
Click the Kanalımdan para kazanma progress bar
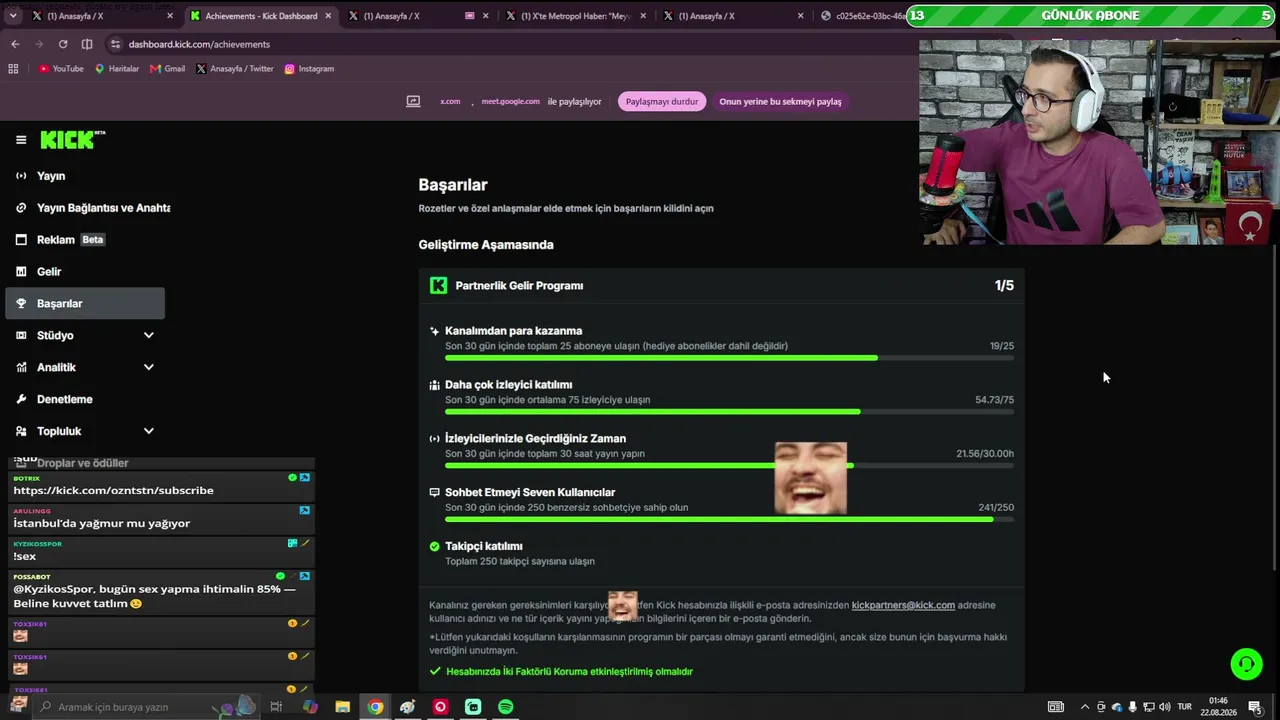pyautogui.click(x=729, y=358)
